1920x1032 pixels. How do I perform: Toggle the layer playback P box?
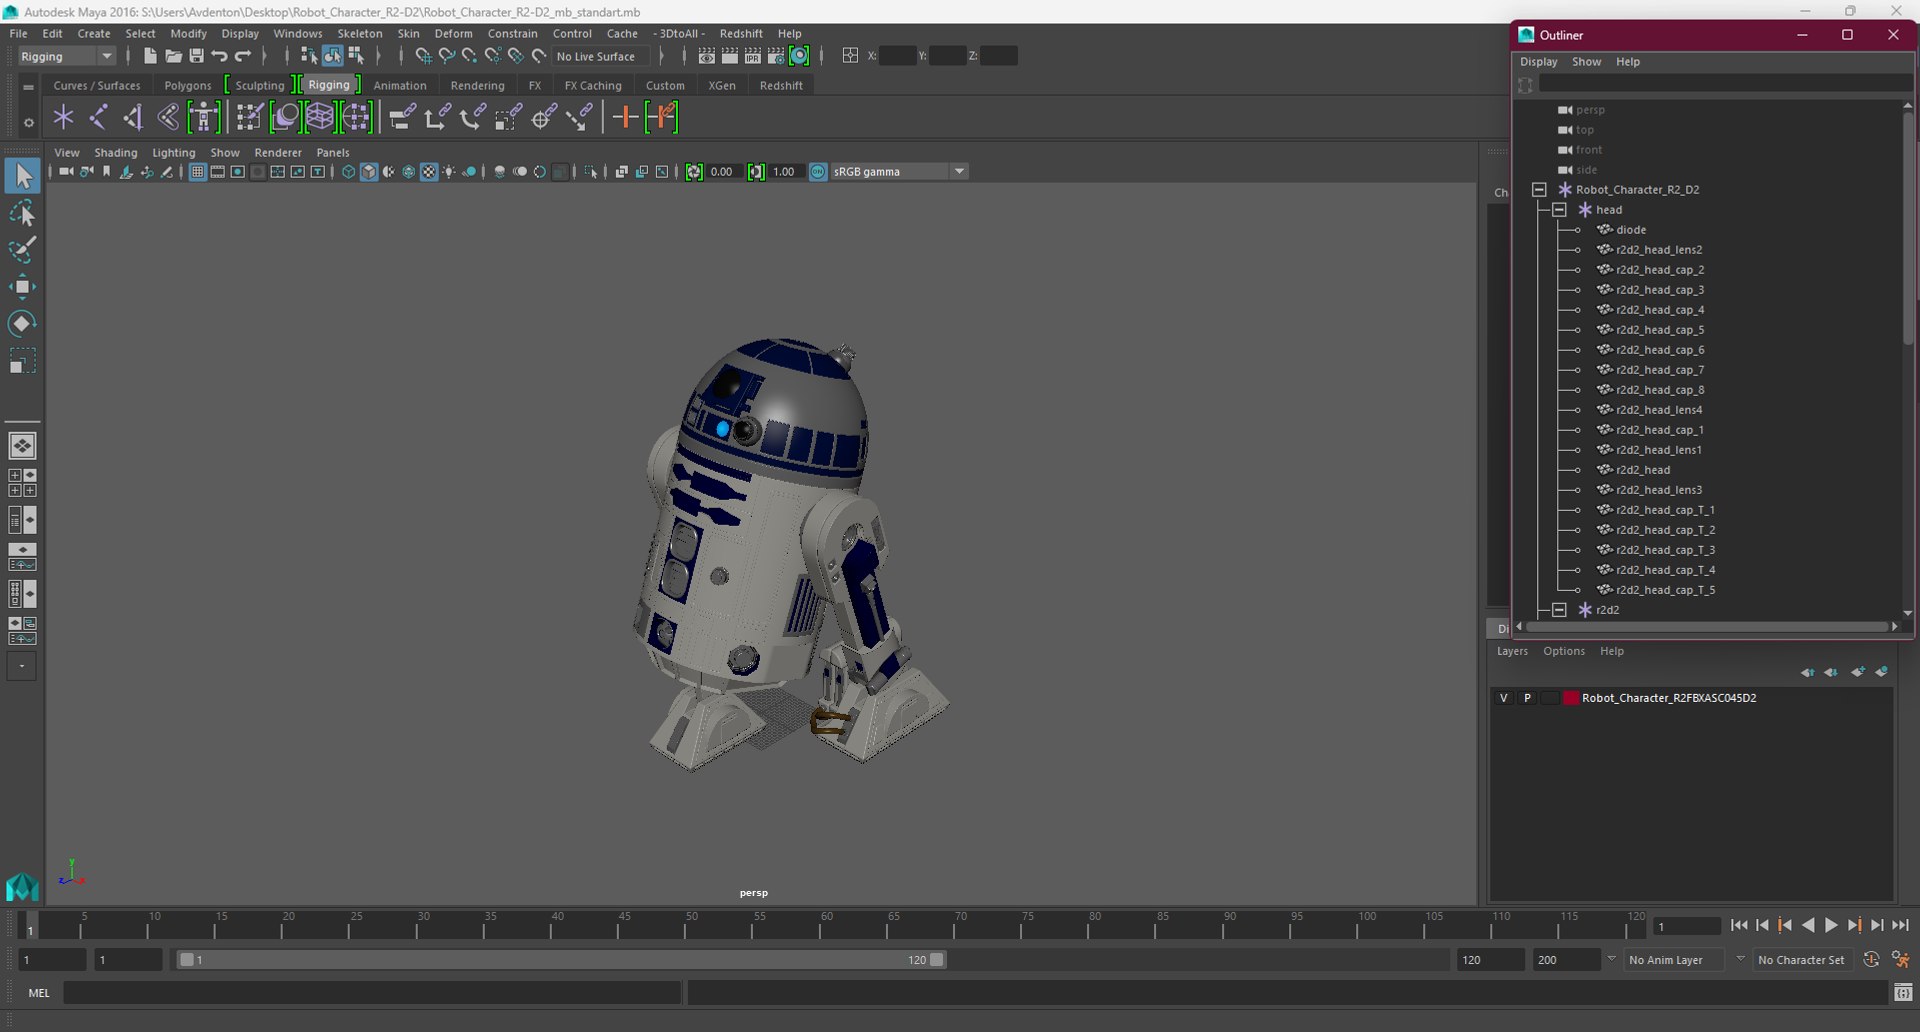click(1527, 698)
